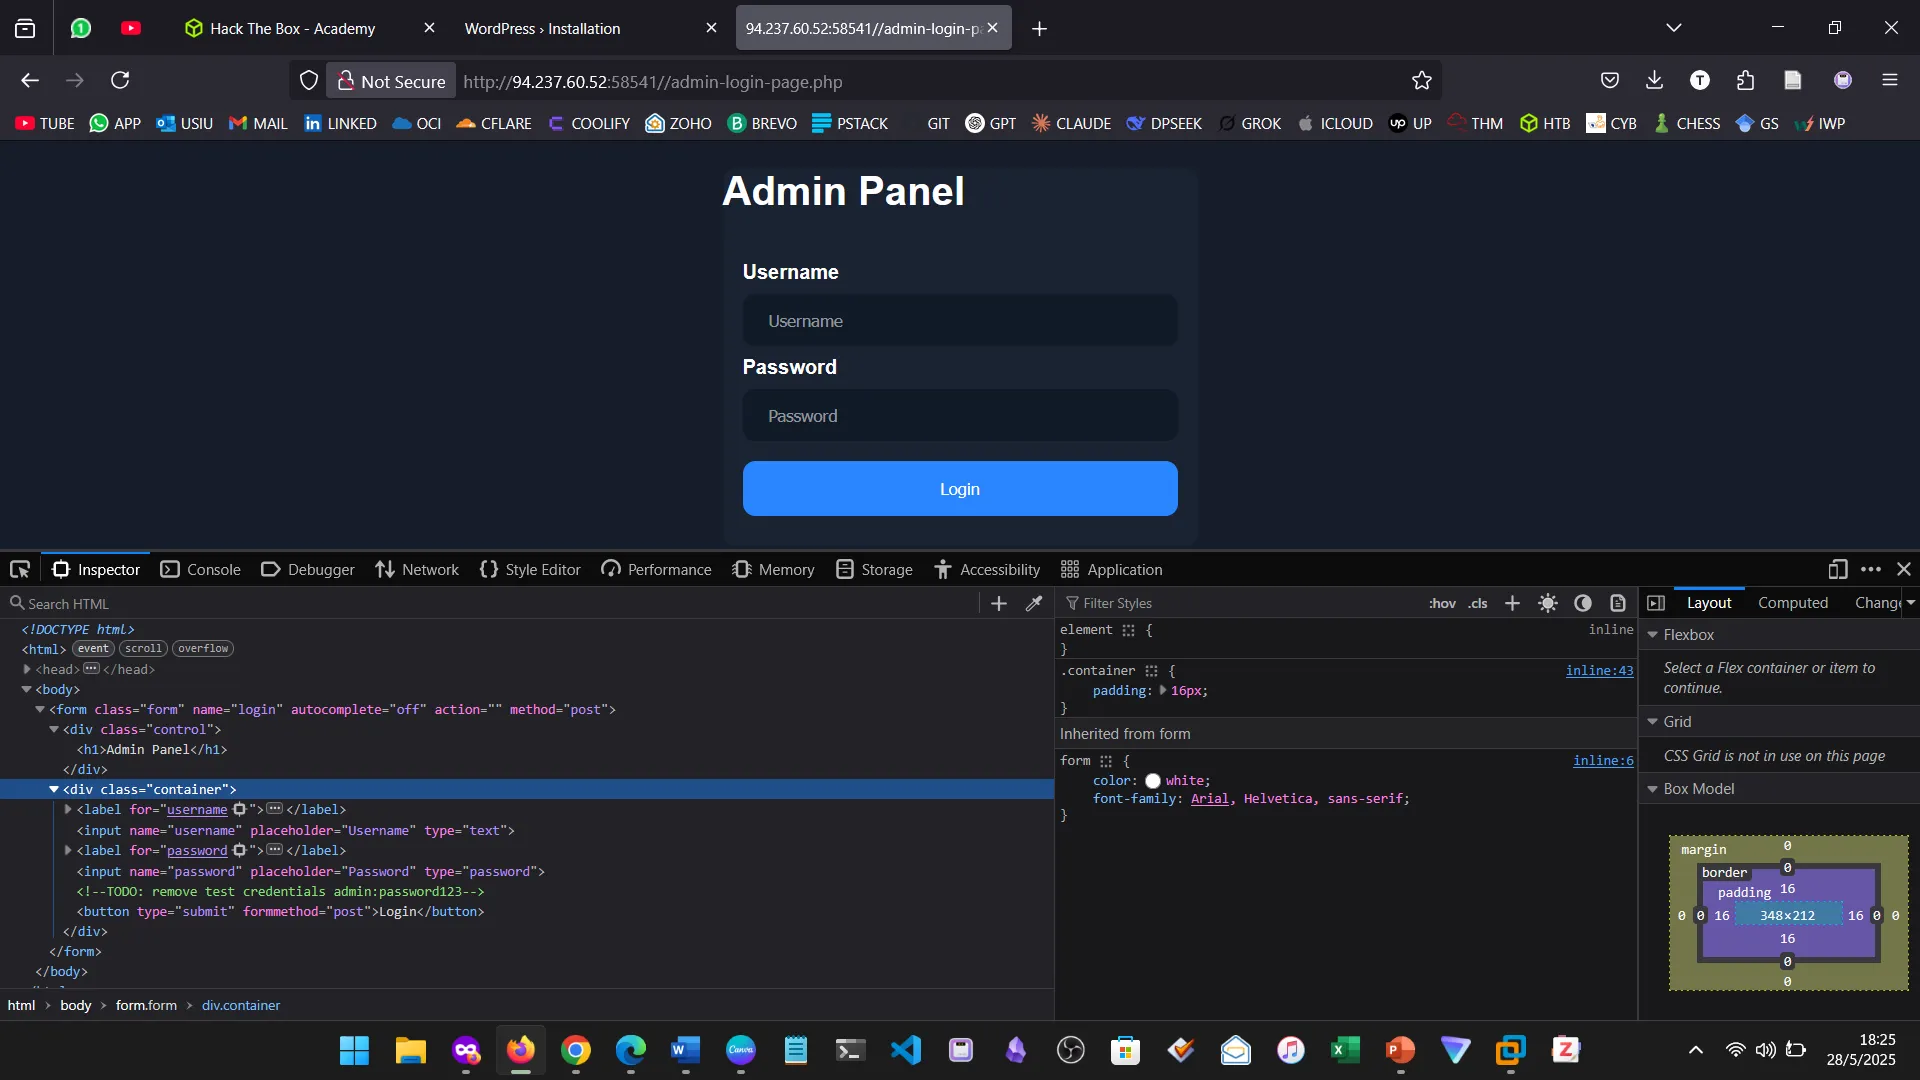Image resolution: width=1920 pixels, height=1080 pixels.
Task: Toggle print media simulation icon
Action: 1618,603
